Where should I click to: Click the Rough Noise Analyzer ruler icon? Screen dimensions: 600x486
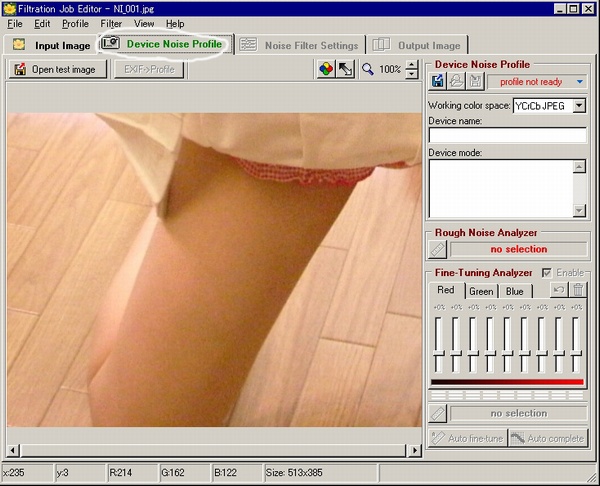pyautogui.click(x=438, y=250)
